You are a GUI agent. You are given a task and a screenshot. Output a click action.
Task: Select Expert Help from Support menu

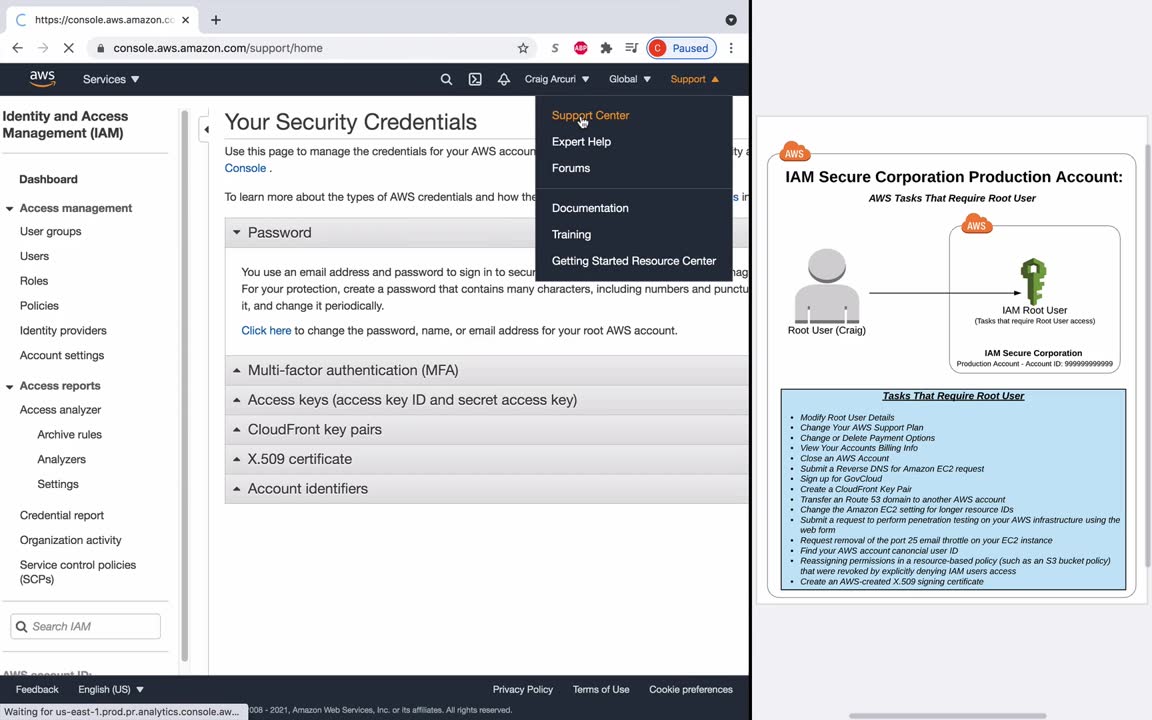581,142
